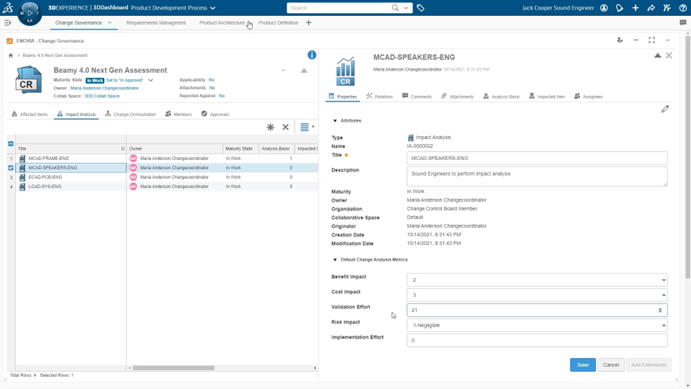Collapse the Attributes section

[335, 121]
